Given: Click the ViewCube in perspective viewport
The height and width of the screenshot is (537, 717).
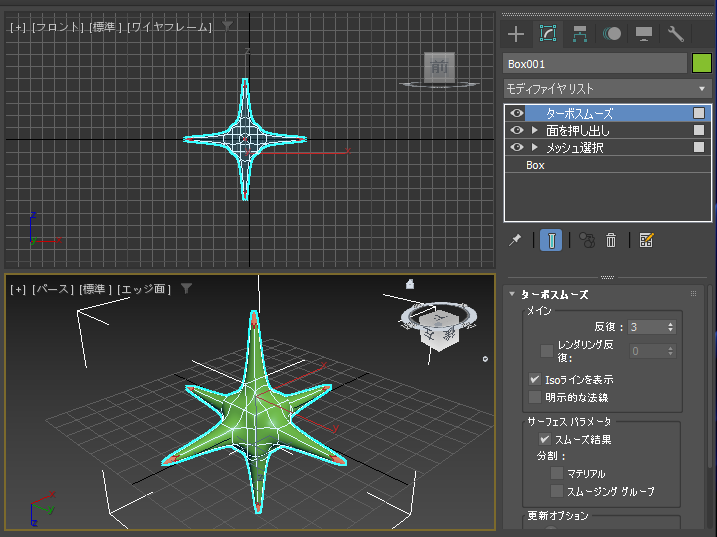Looking at the screenshot, I should coord(439,331).
